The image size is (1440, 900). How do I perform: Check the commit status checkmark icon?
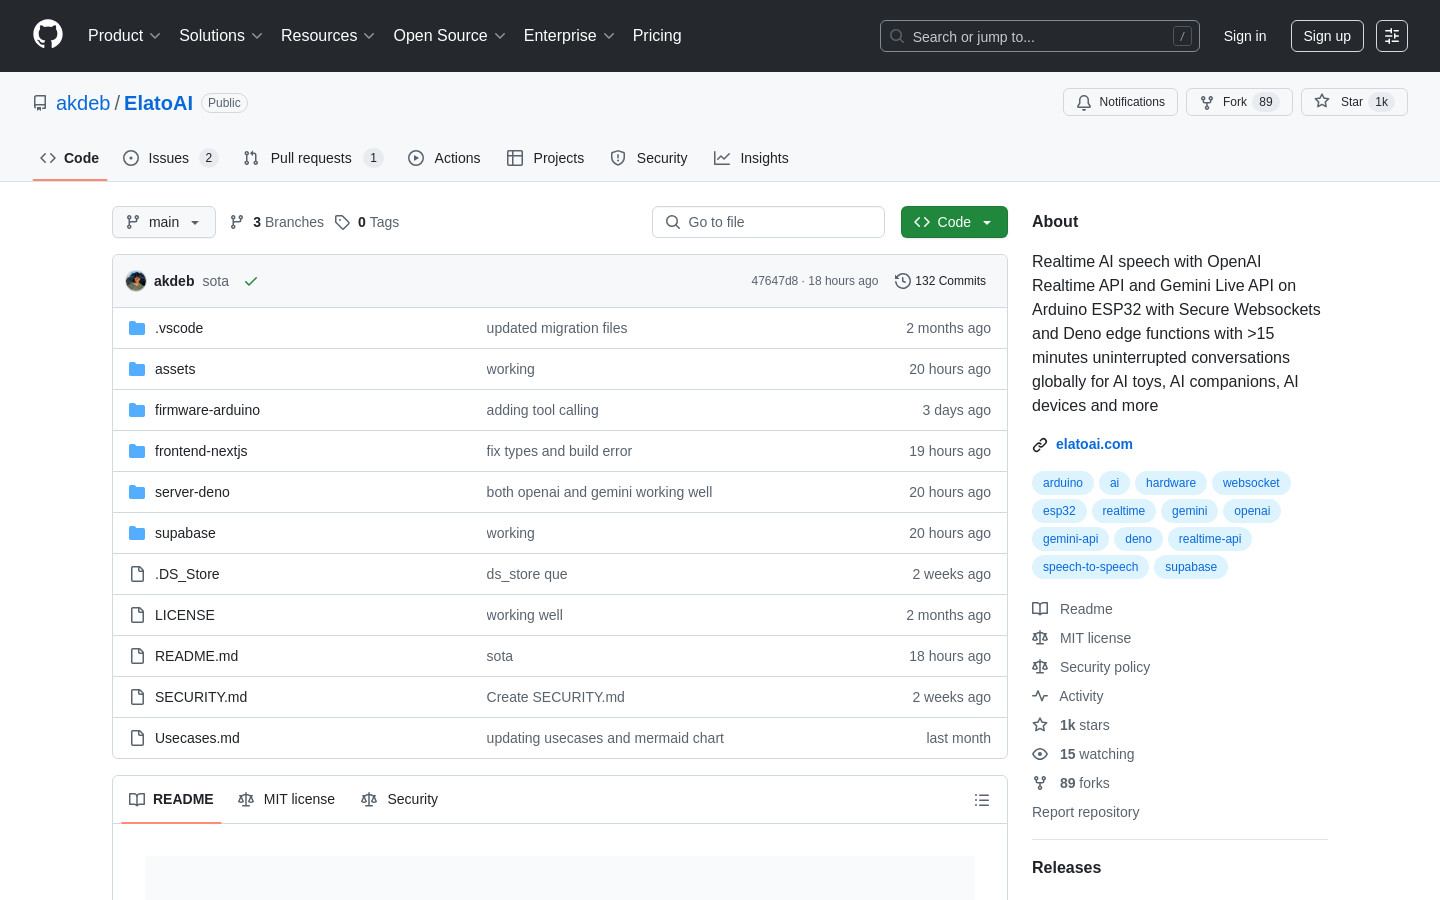pos(251,281)
